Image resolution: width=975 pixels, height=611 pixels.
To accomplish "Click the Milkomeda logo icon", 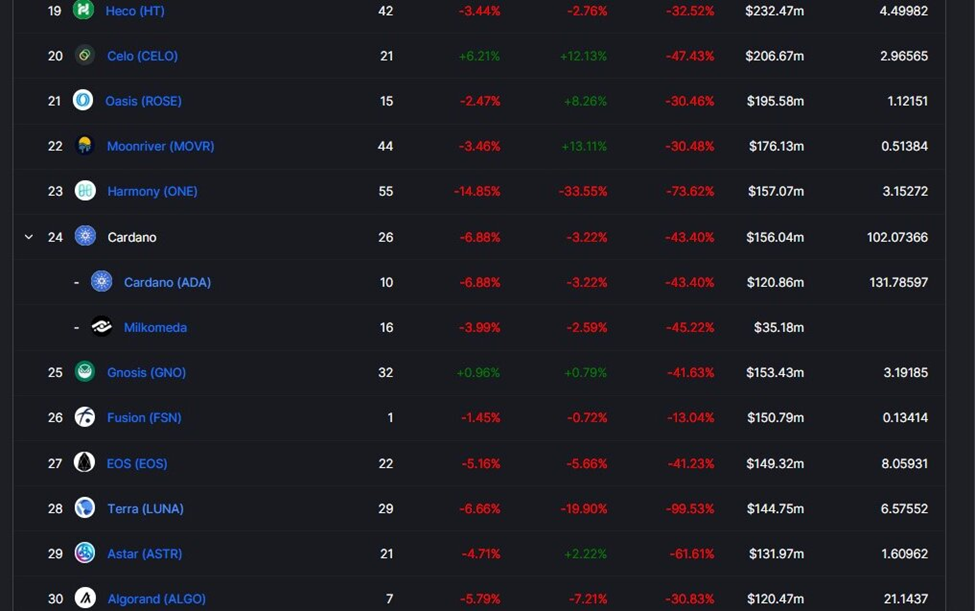I will (x=101, y=326).
